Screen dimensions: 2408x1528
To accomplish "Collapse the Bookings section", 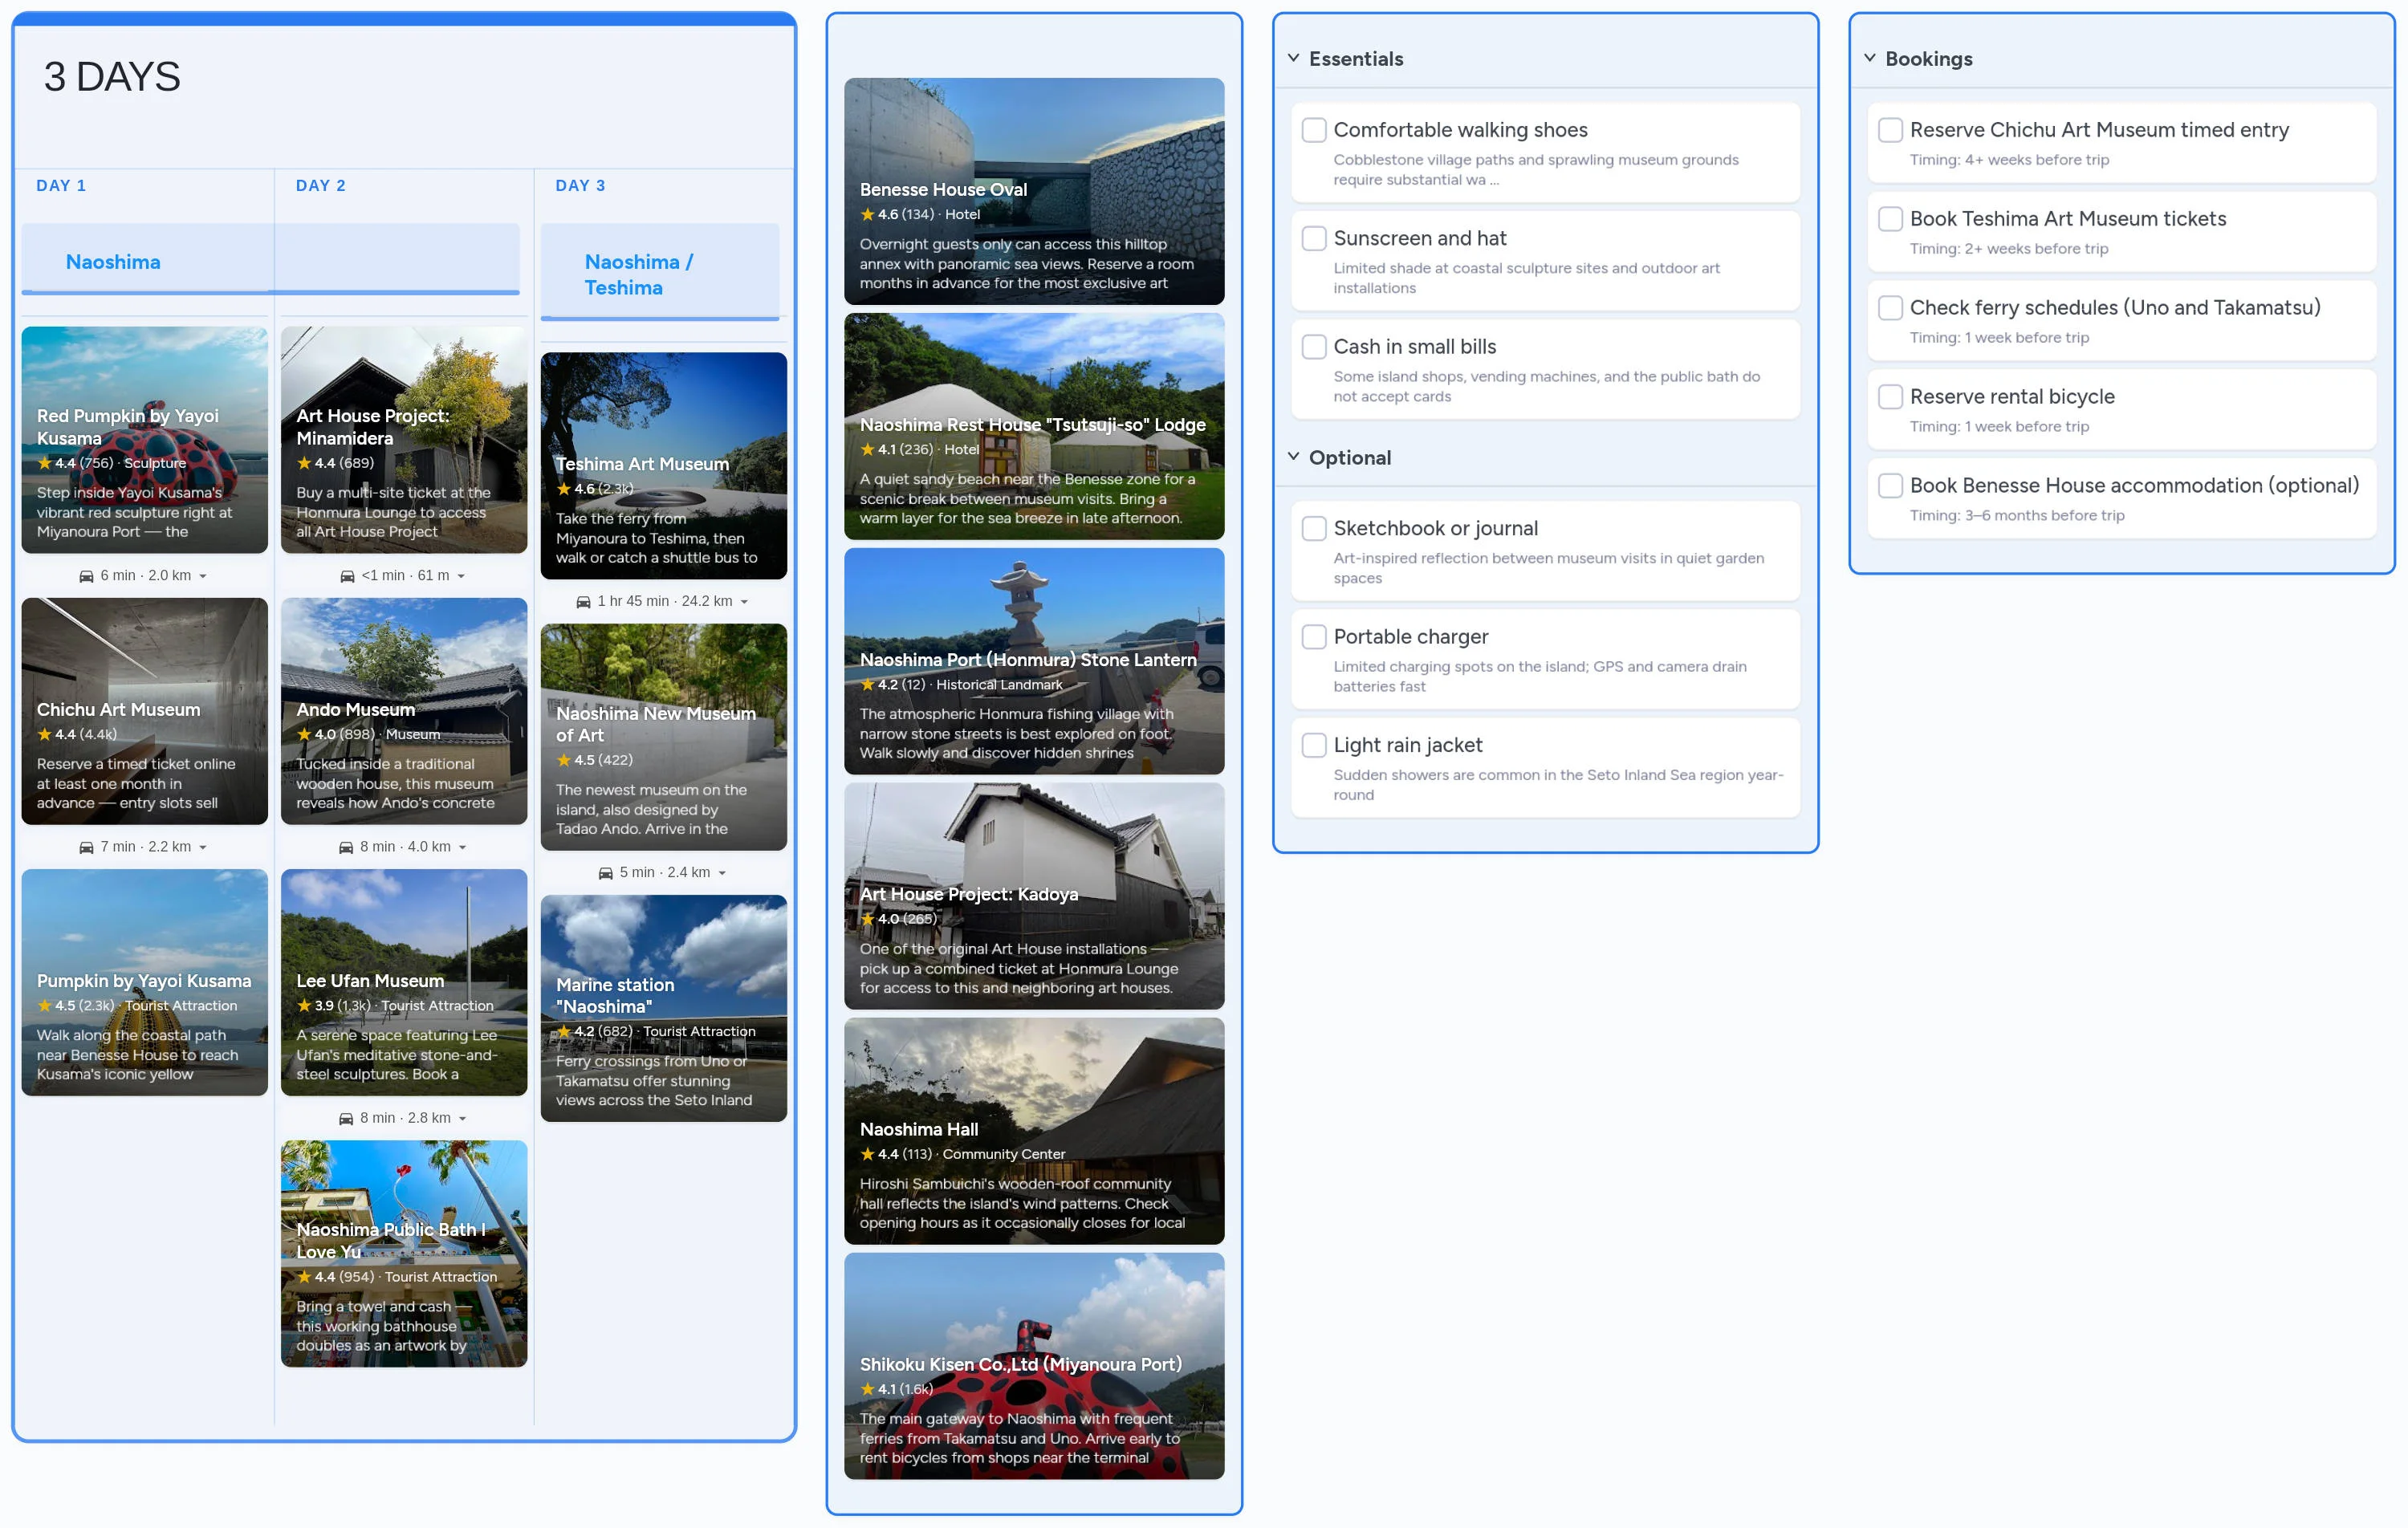I will click(x=1870, y=58).
